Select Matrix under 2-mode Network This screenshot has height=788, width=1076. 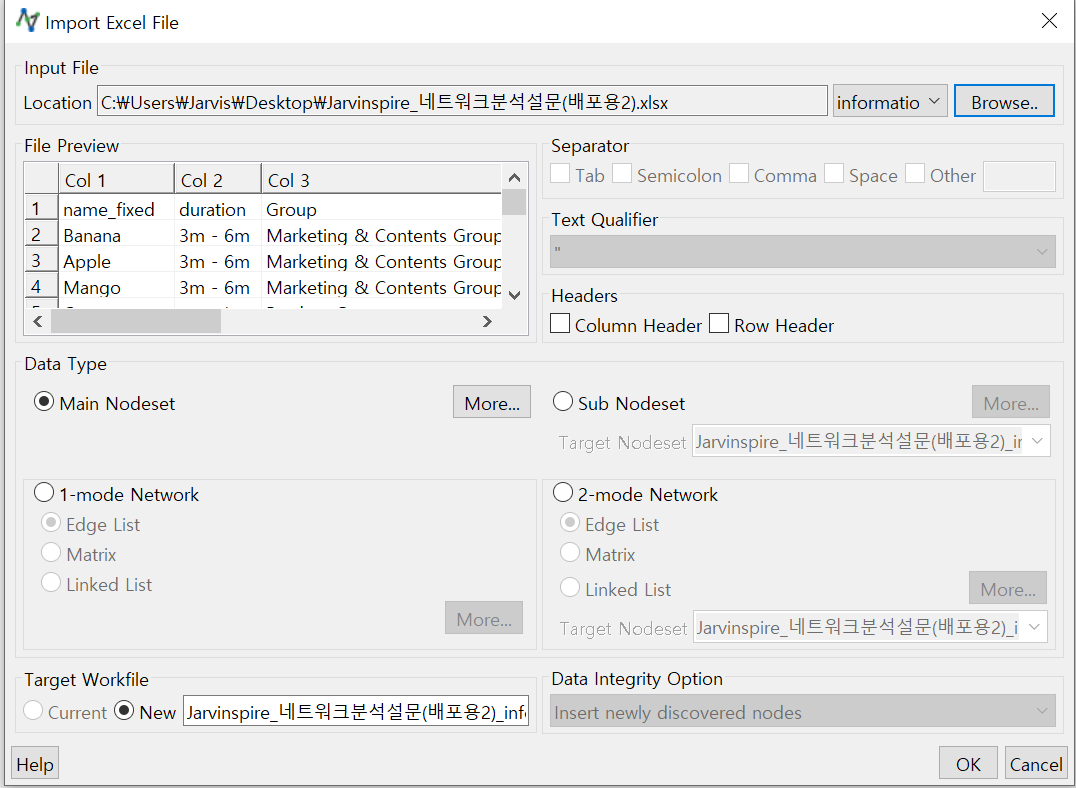click(570, 553)
